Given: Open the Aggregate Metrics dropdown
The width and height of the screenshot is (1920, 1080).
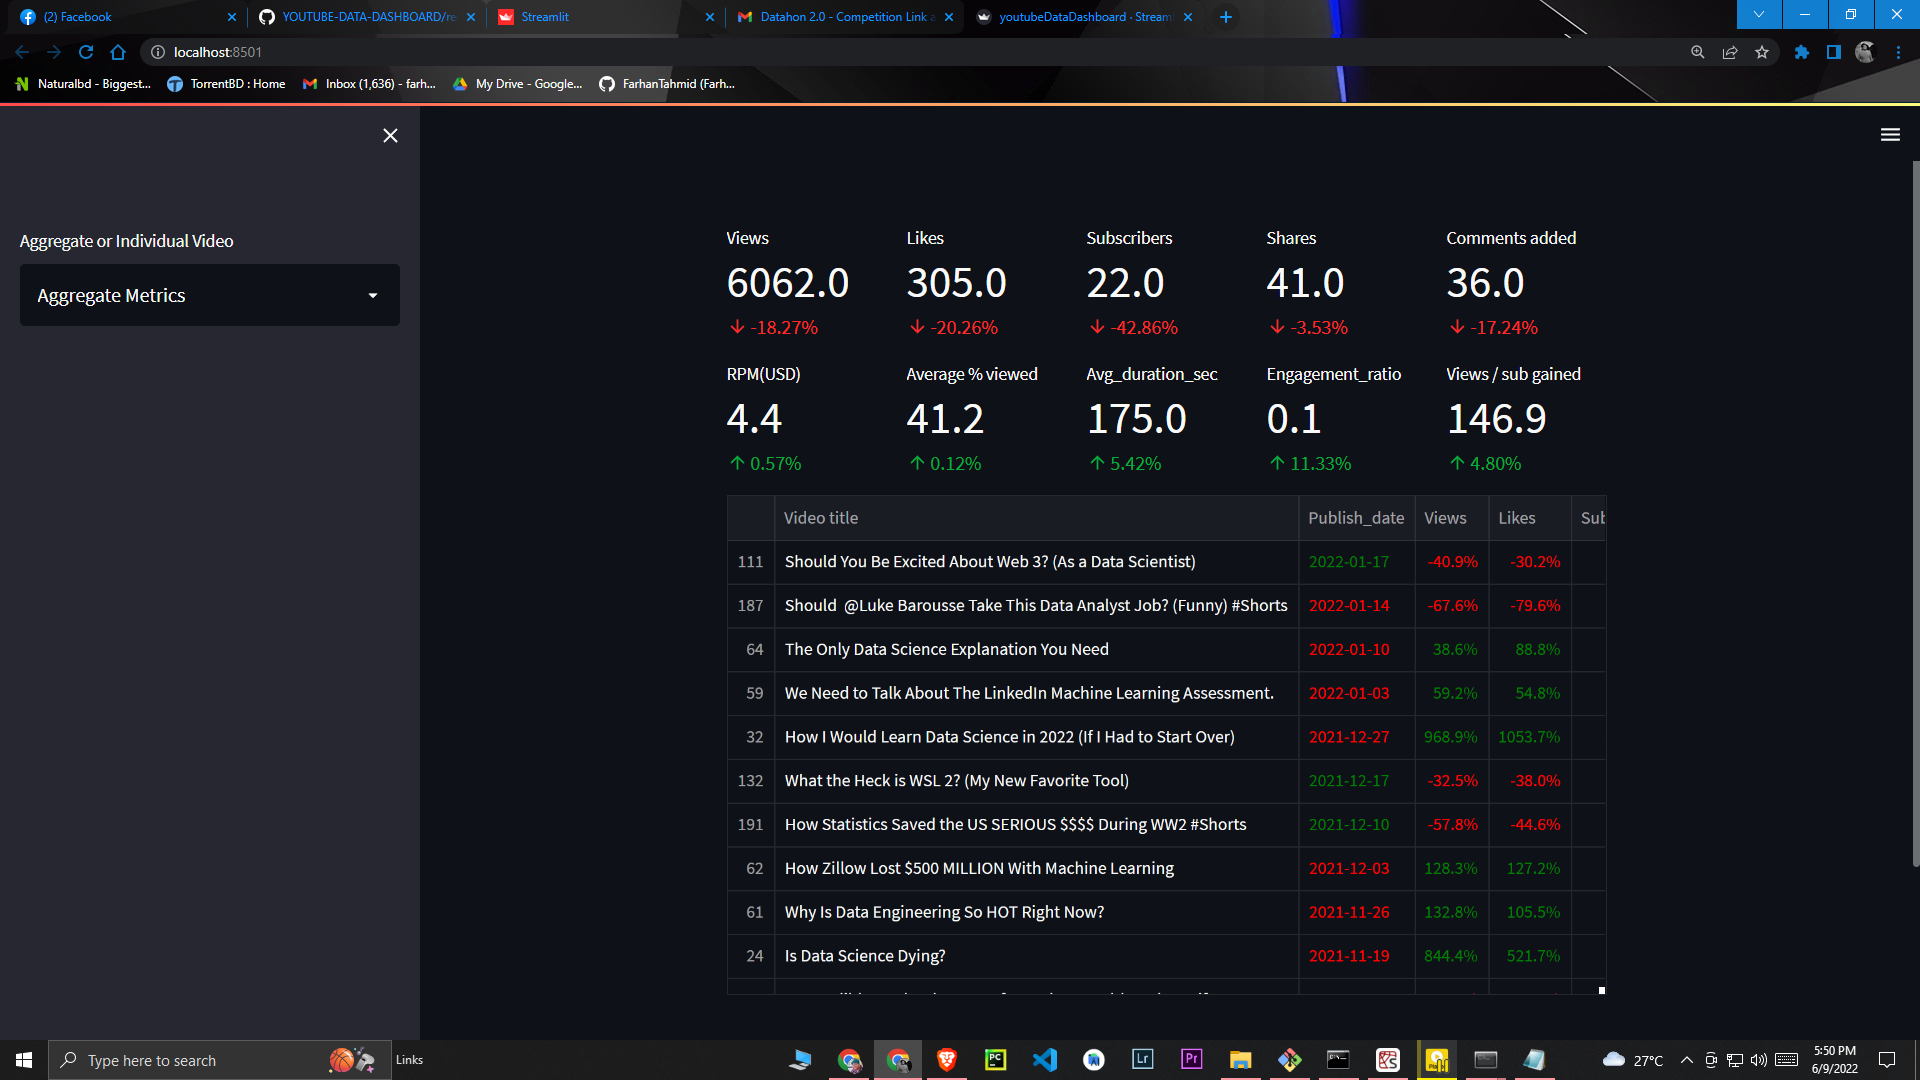Looking at the screenshot, I should (x=209, y=295).
